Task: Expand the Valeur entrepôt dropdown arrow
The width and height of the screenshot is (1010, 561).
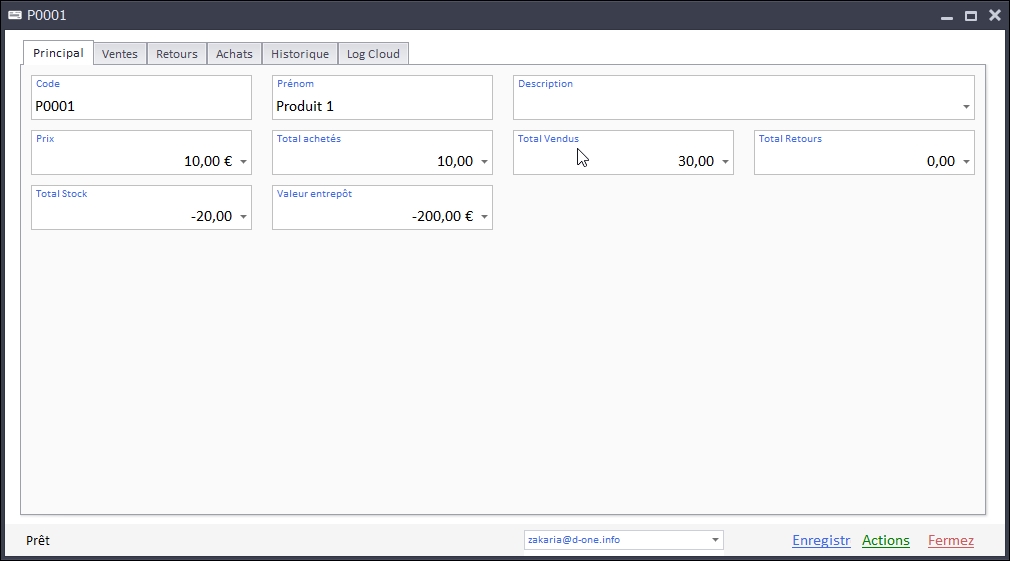Action: (484, 217)
